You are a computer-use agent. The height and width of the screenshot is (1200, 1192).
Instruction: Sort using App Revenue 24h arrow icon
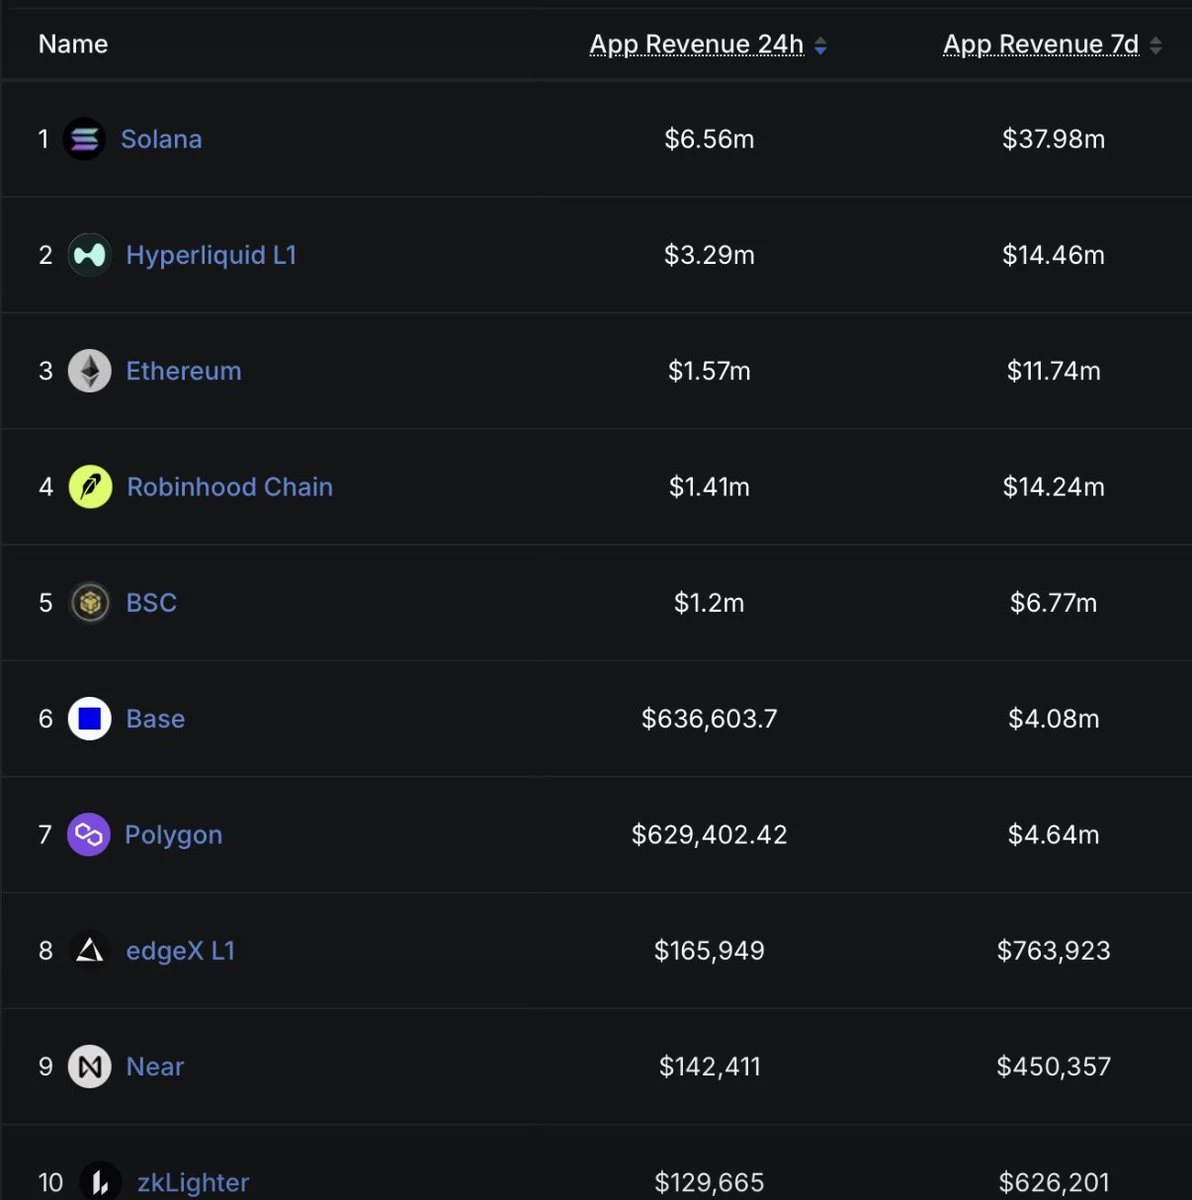coord(820,45)
